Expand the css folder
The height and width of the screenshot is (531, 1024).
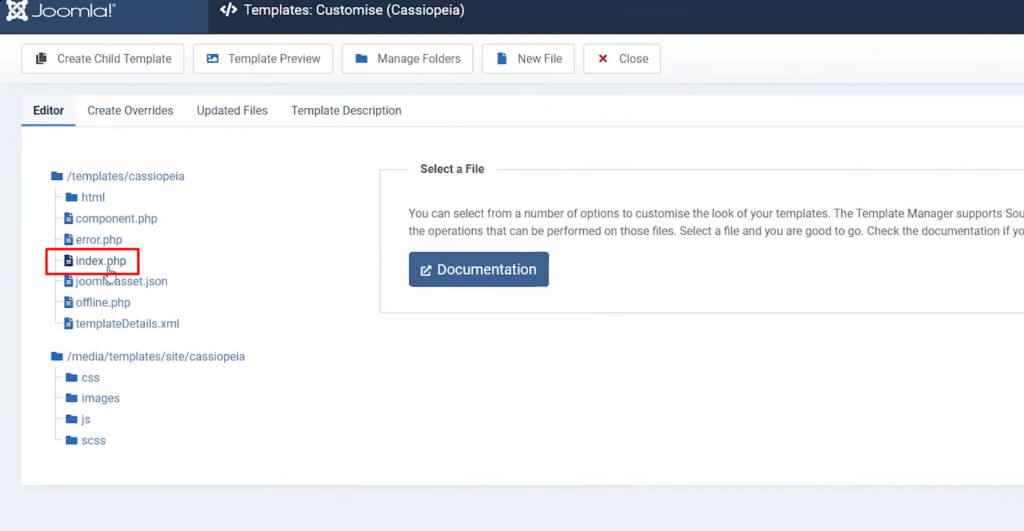(x=90, y=378)
